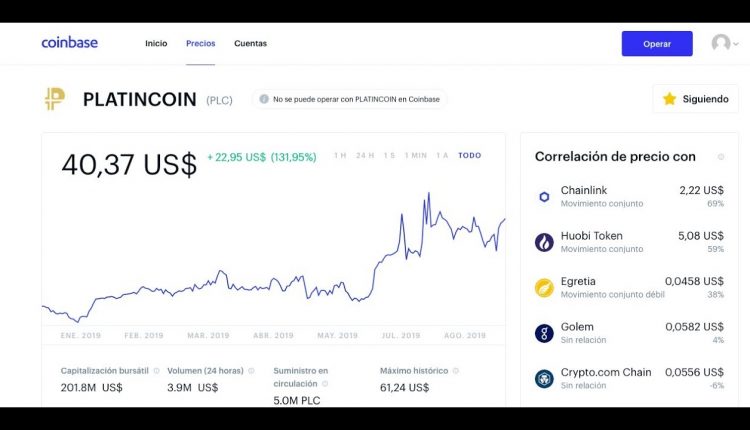Go to the Inicio tab
Screen dimensions: 750x430
[156, 43]
